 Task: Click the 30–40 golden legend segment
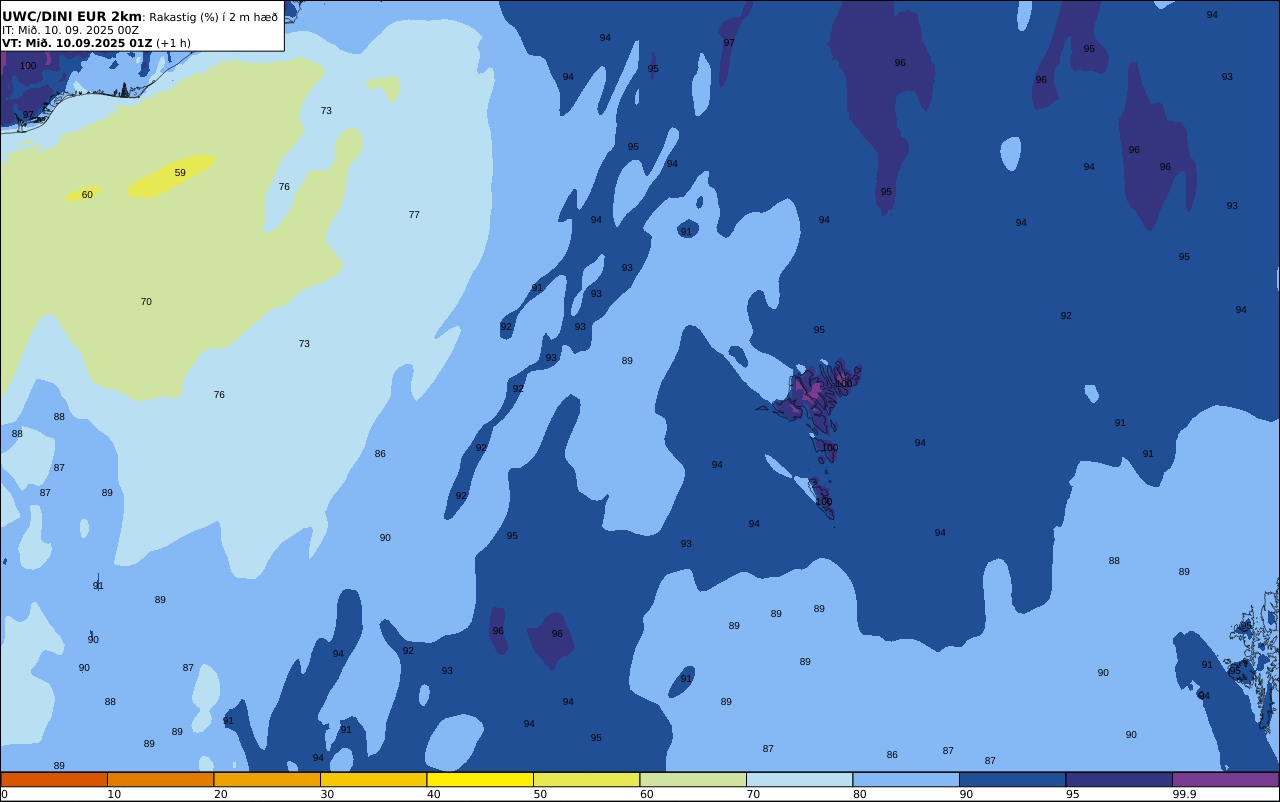coord(373,779)
